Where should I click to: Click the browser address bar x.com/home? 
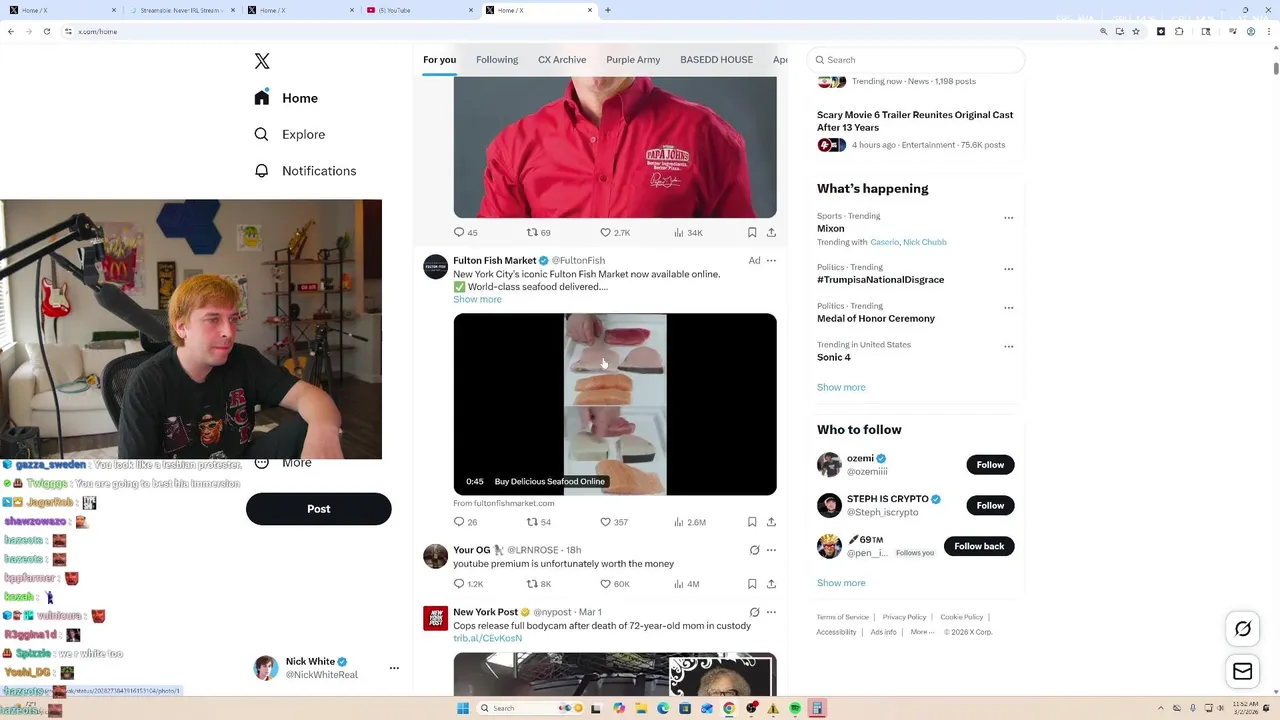(580, 31)
